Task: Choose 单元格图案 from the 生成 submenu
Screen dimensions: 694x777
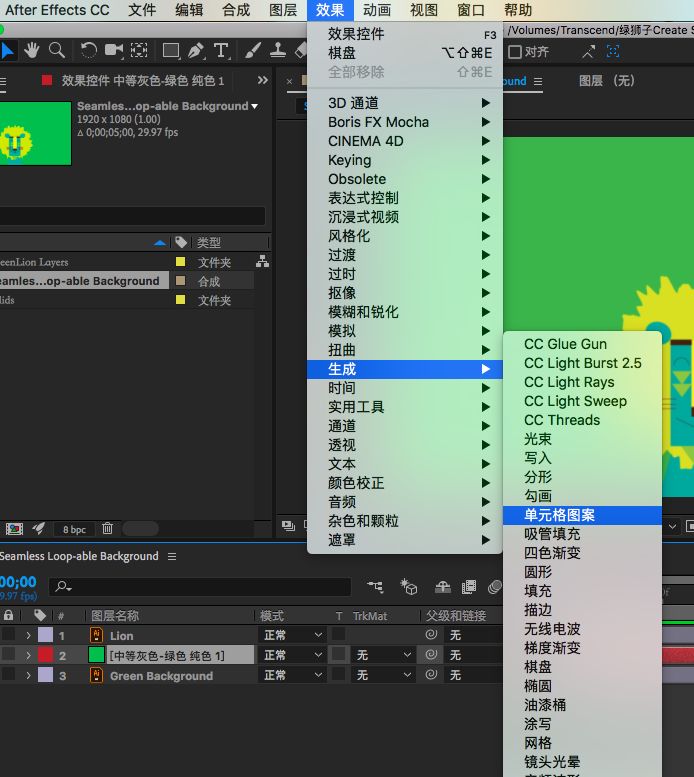Action: [x=560, y=516]
